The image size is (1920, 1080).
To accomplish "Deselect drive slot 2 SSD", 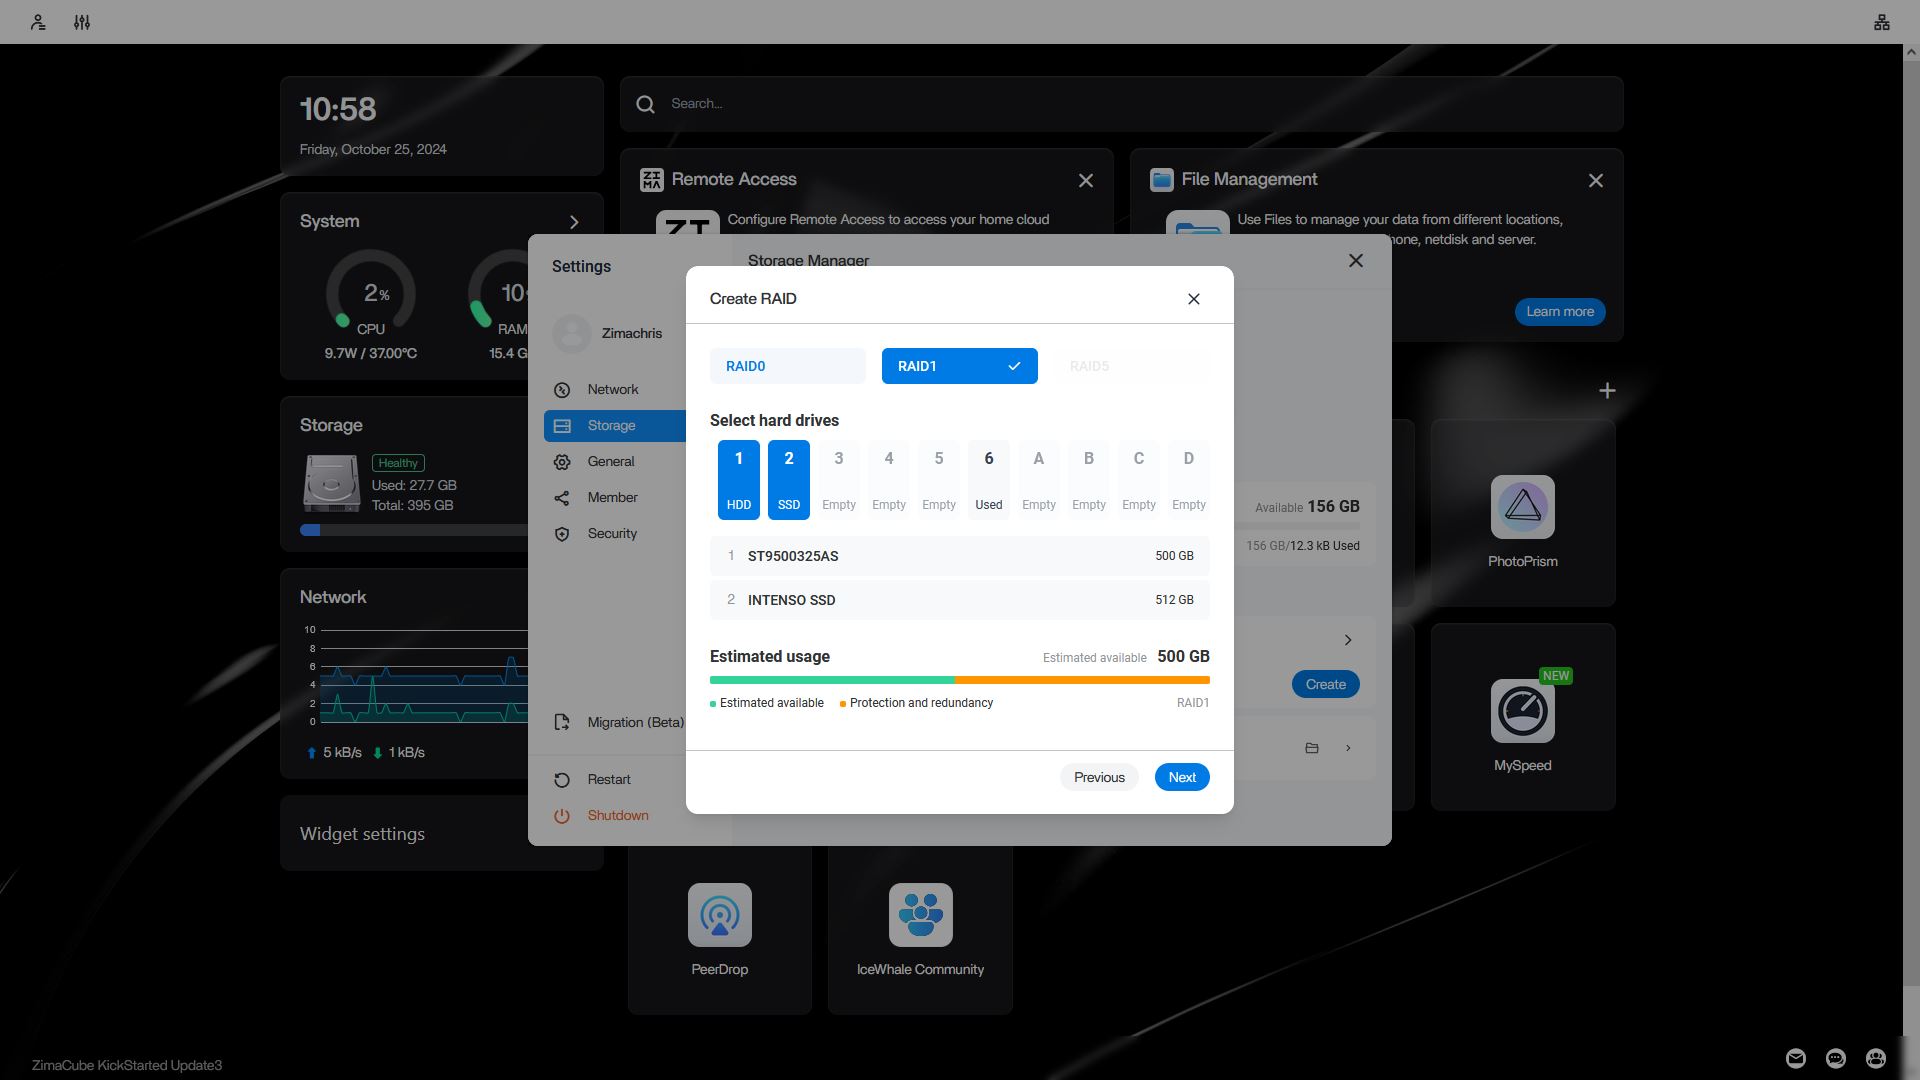I will (788, 479).
